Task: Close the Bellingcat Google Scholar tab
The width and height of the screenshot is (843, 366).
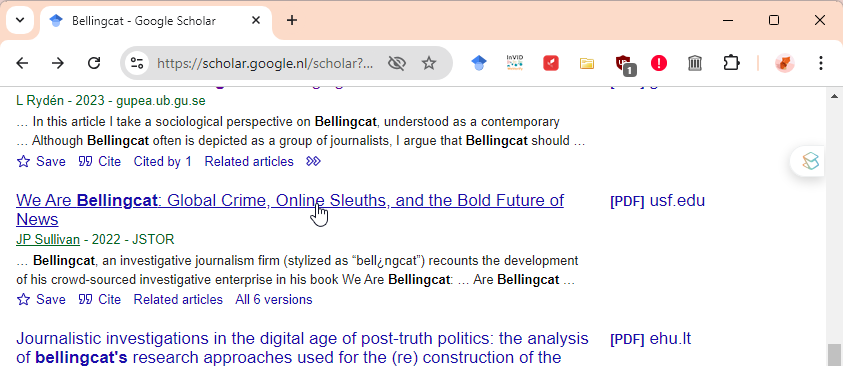Action: pyautogui.click(x=256, y=20)
